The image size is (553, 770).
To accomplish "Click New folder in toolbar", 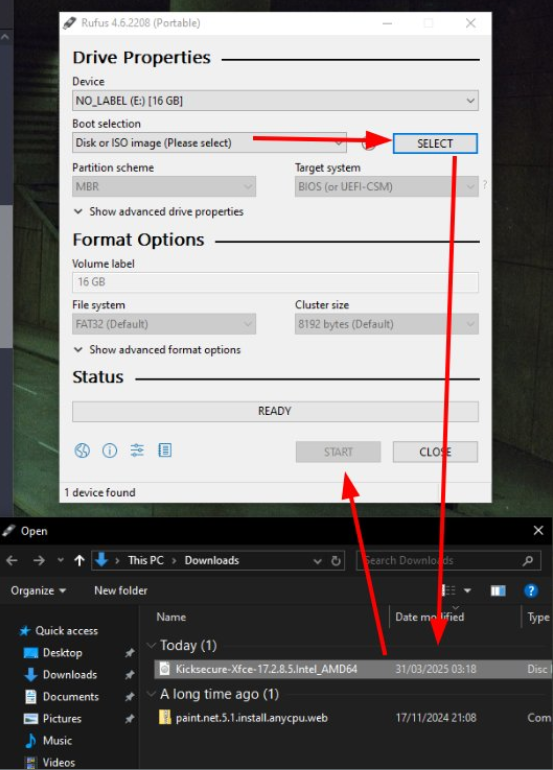I will pyautogui.click(x=121, y=590).
